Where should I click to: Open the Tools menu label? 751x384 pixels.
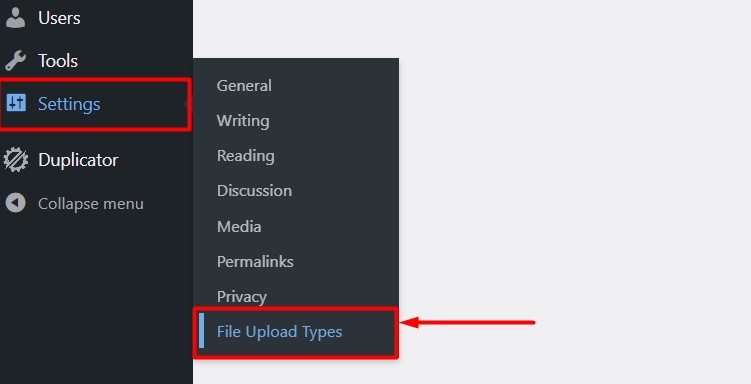58,61
